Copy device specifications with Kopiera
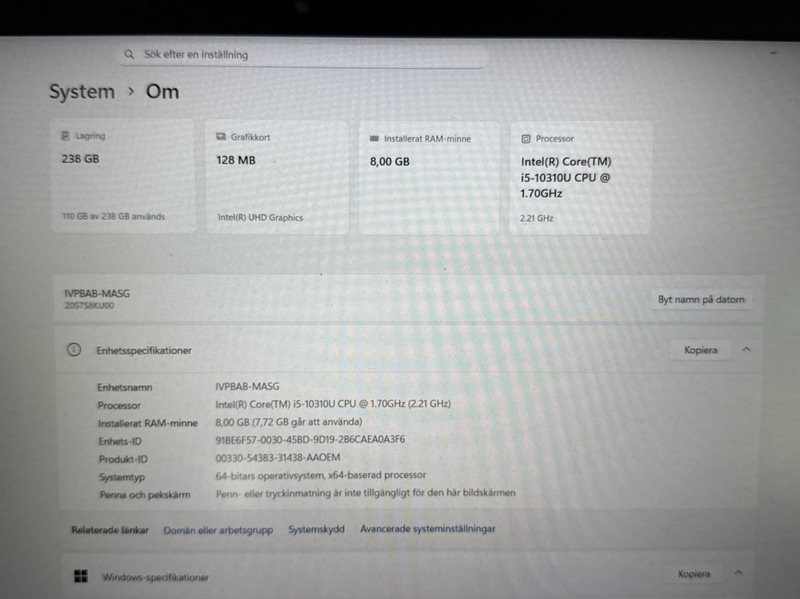 point(700,350)
